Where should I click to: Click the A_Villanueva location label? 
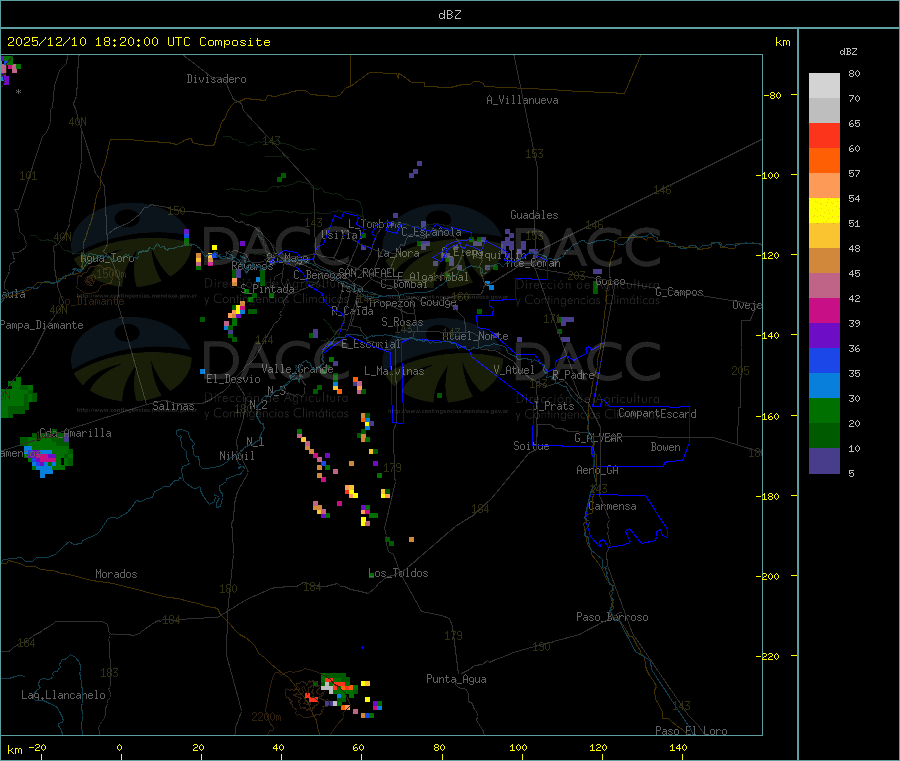pyautogui.click(x=522, y=100)
